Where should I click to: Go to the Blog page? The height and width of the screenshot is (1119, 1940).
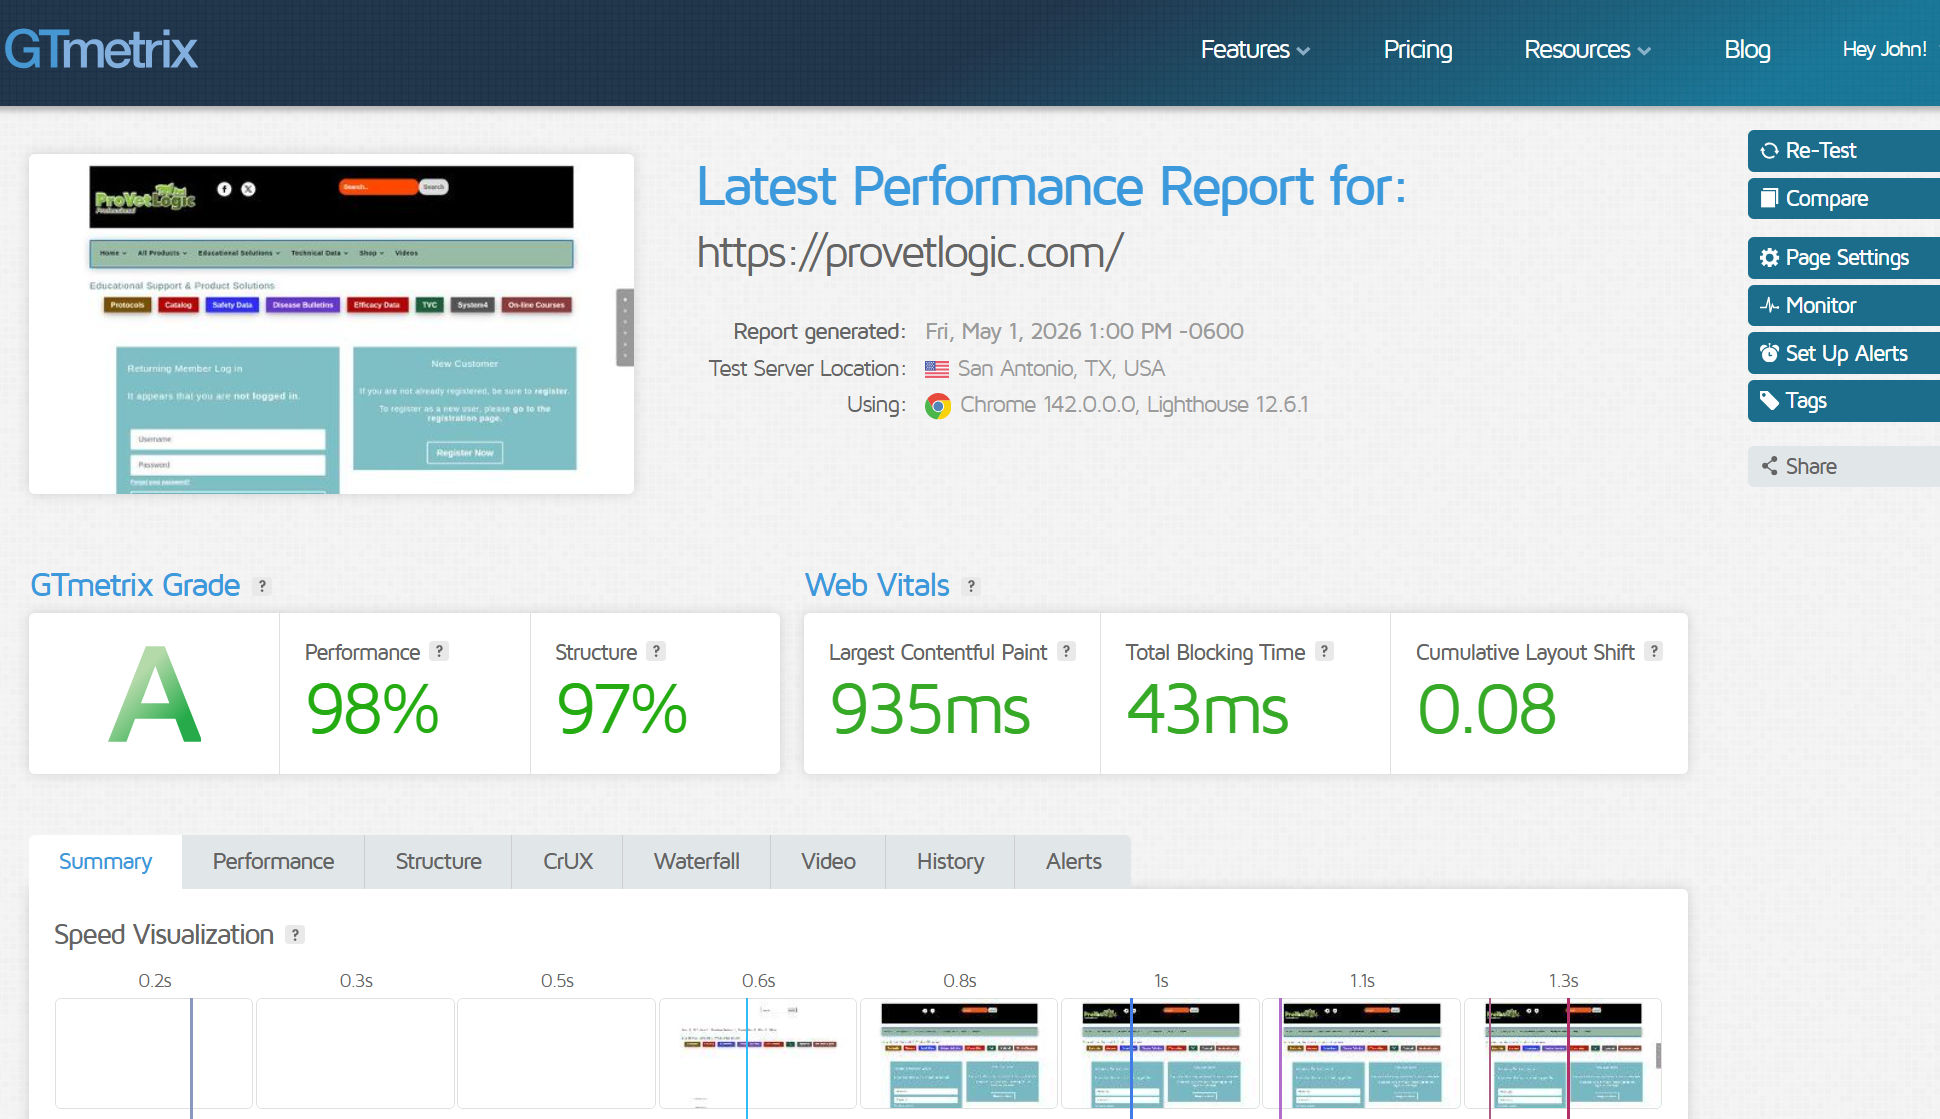click(x=1747, y=49)
